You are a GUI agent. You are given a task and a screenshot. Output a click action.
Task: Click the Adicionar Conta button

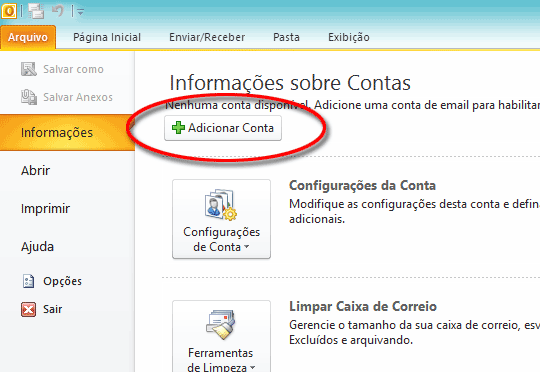223,128
